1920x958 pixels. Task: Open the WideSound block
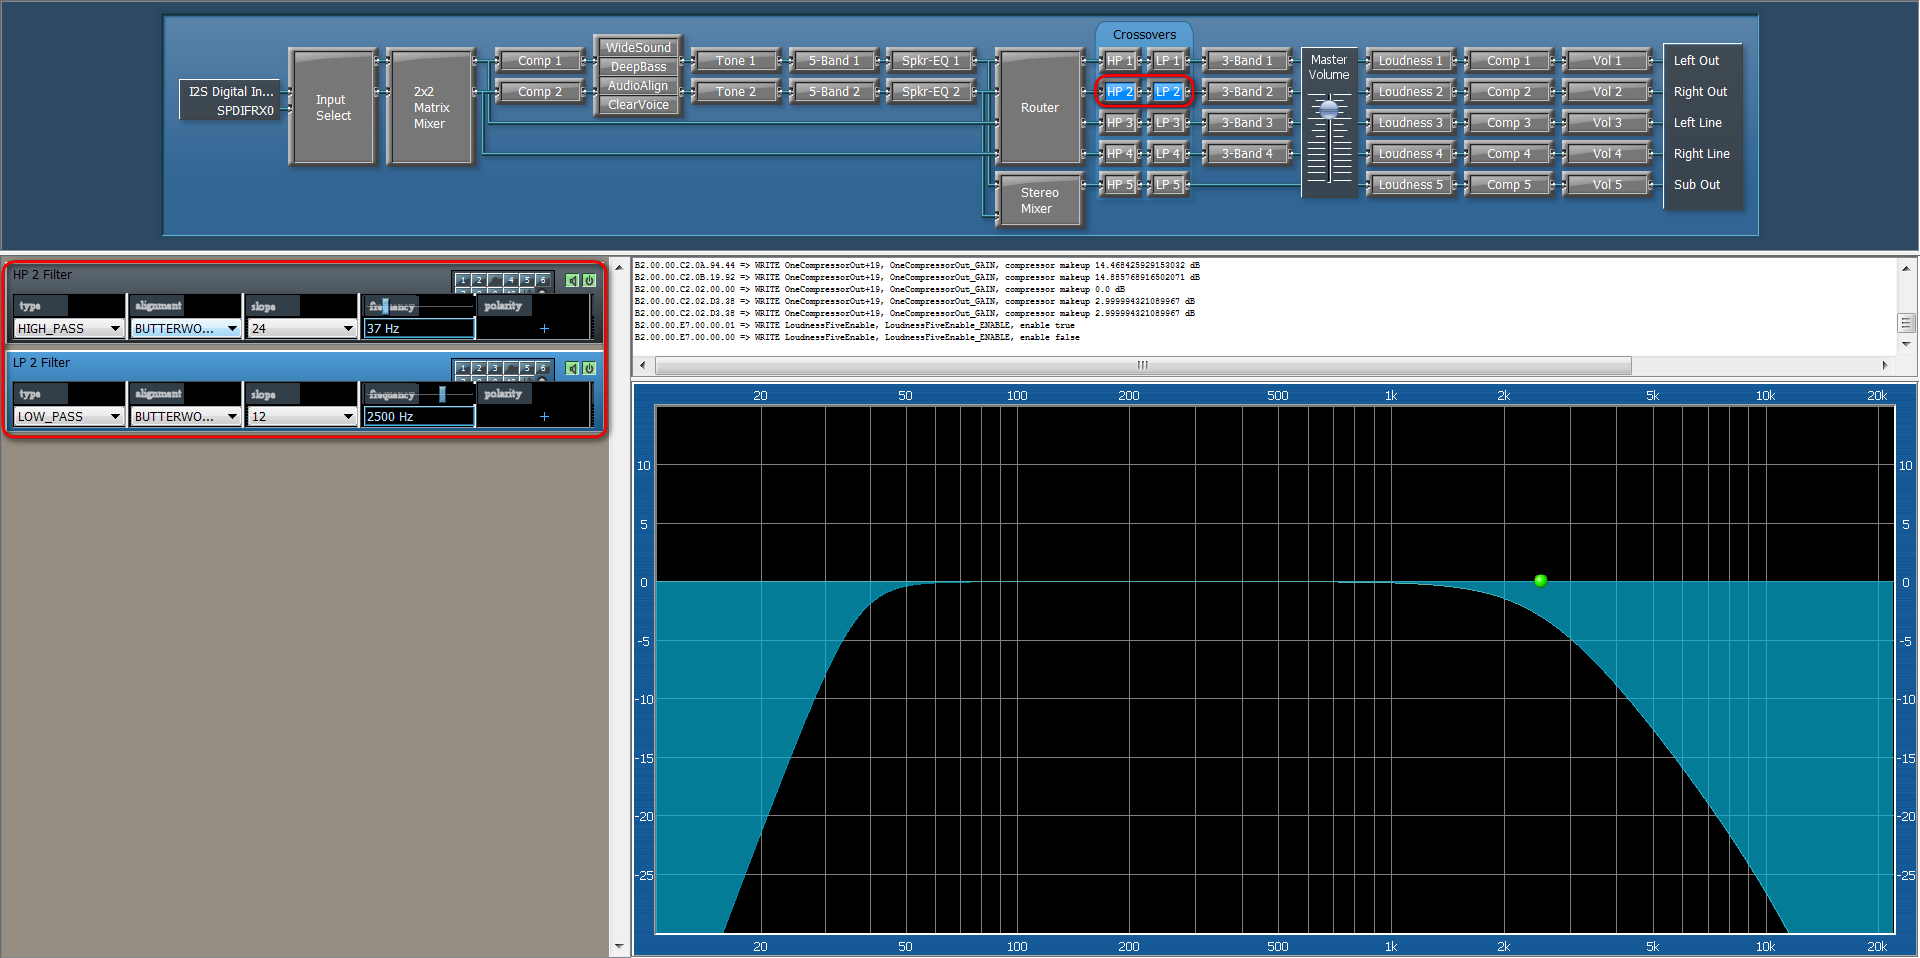coord(638,48)
